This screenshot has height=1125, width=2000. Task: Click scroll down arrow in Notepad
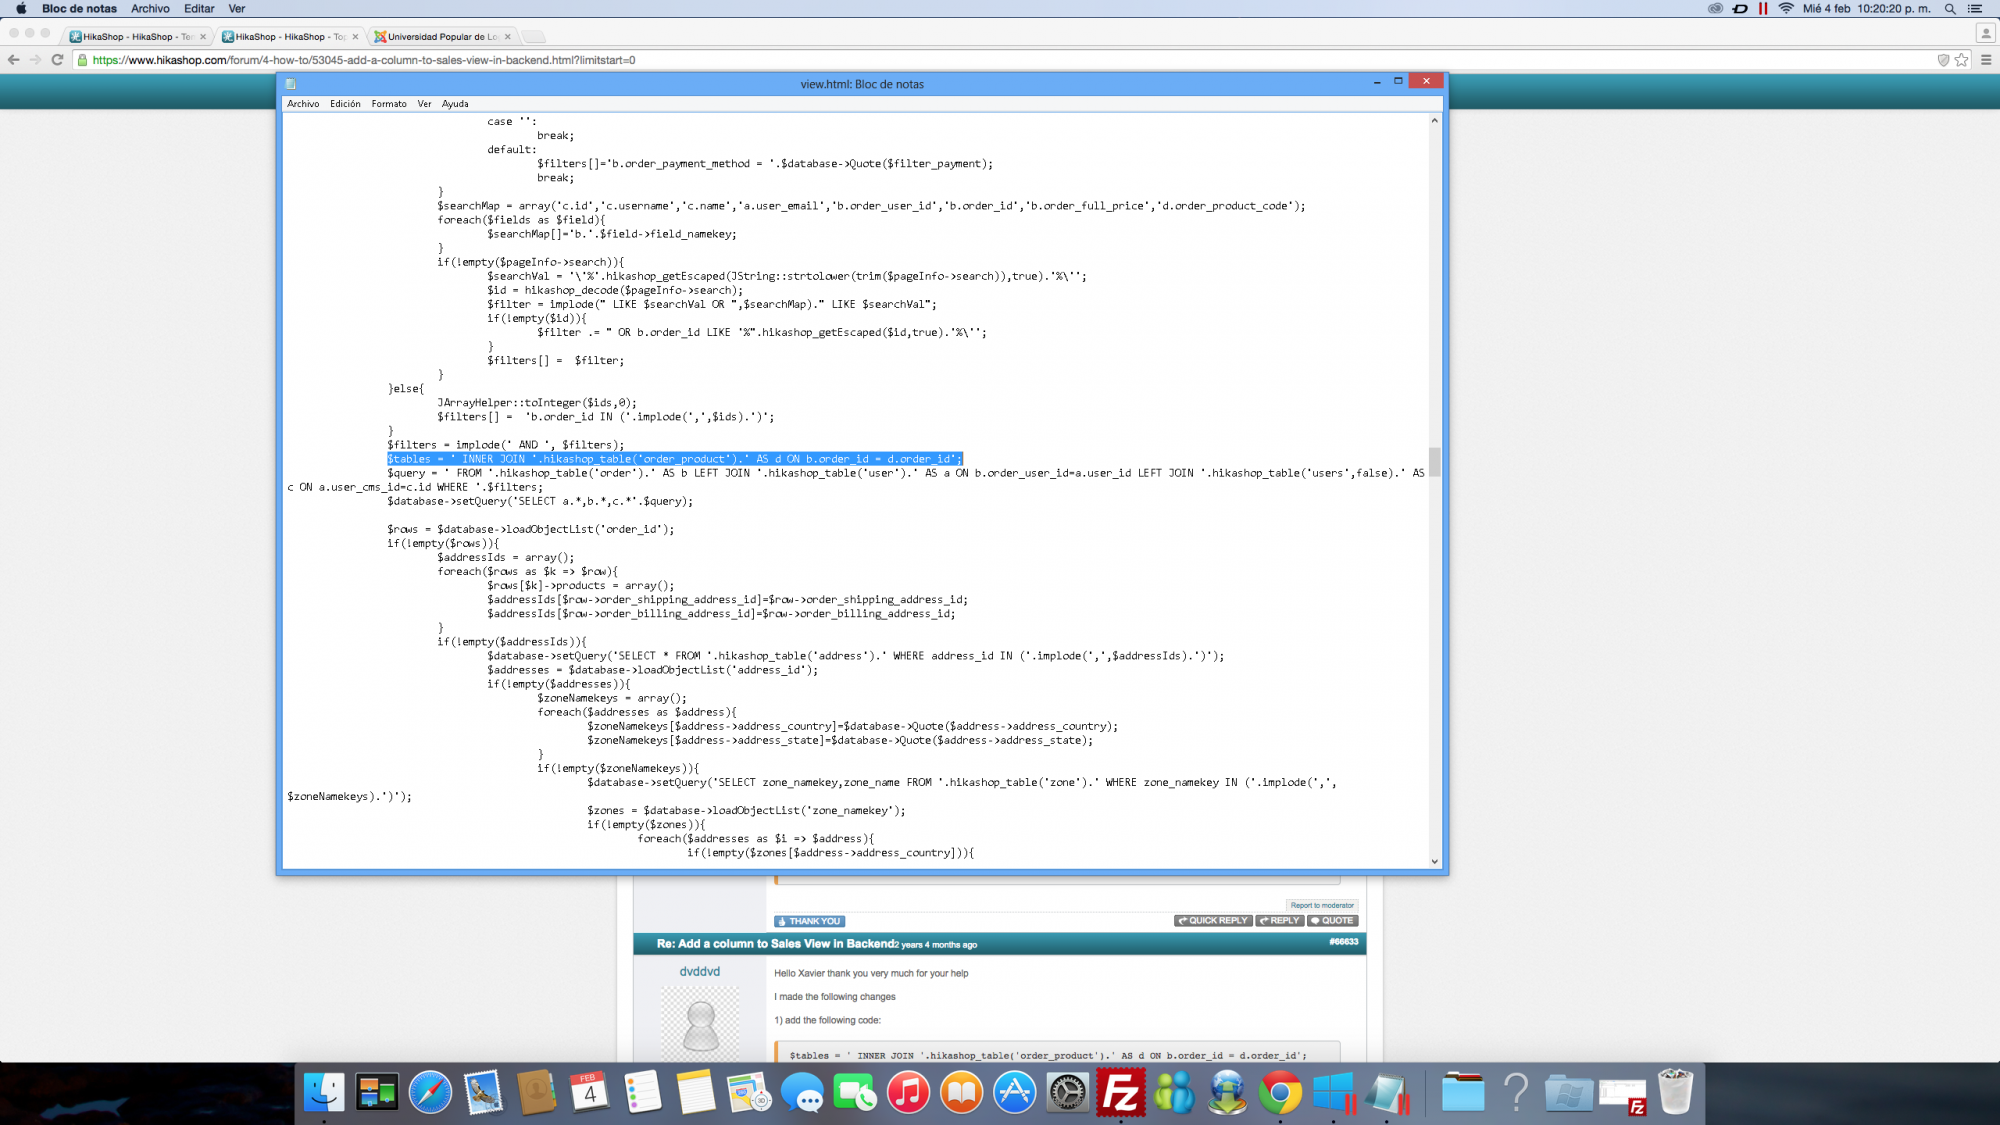point(1434,861)
